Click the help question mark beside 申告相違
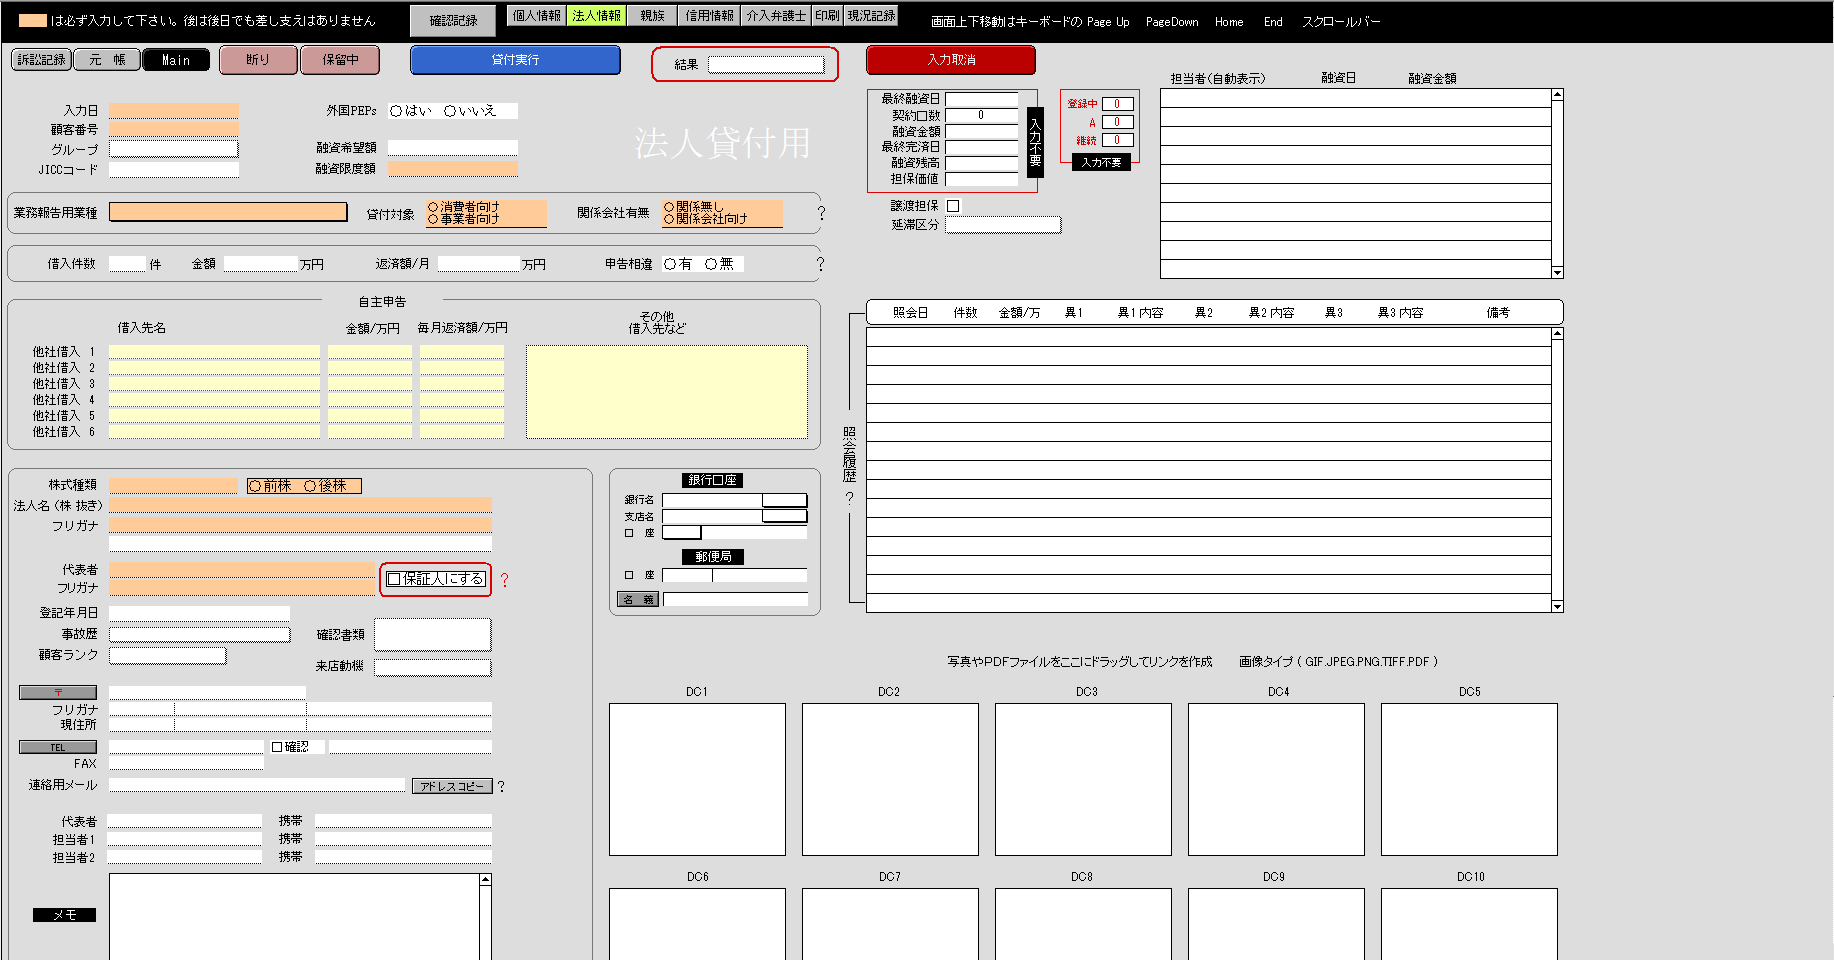The width and height of the screenshot is (1834, 960). (821, 264)
